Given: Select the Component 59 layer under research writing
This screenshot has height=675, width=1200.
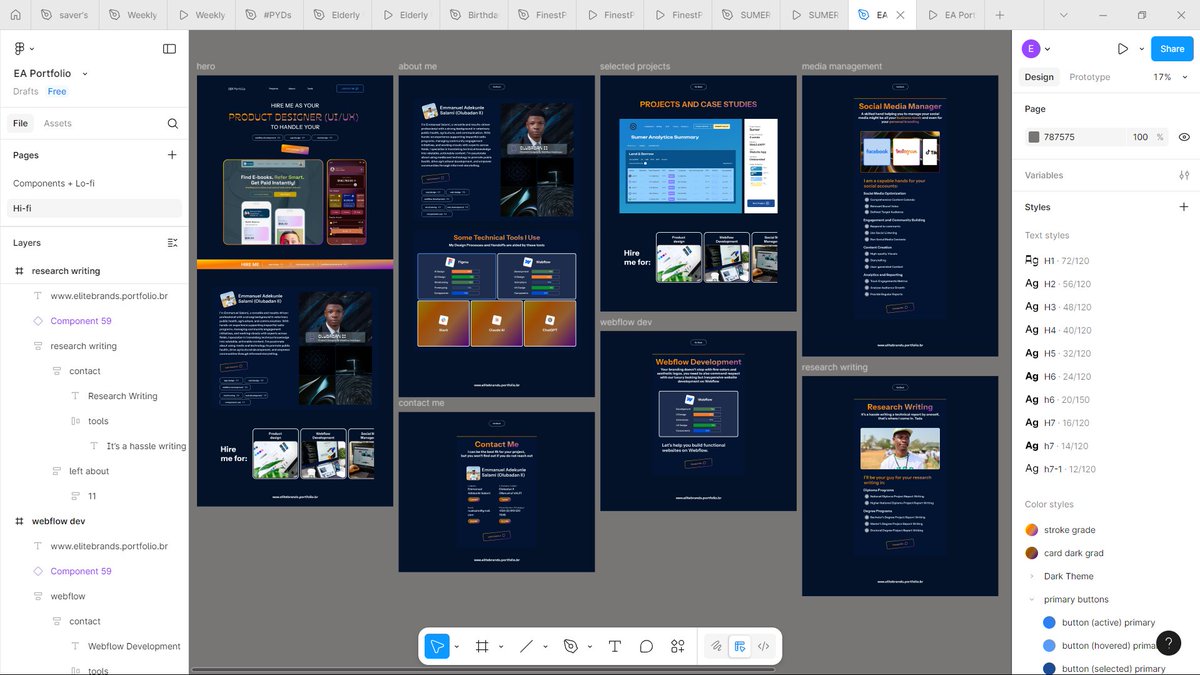Looking at the screenshot, I should 81,321.
